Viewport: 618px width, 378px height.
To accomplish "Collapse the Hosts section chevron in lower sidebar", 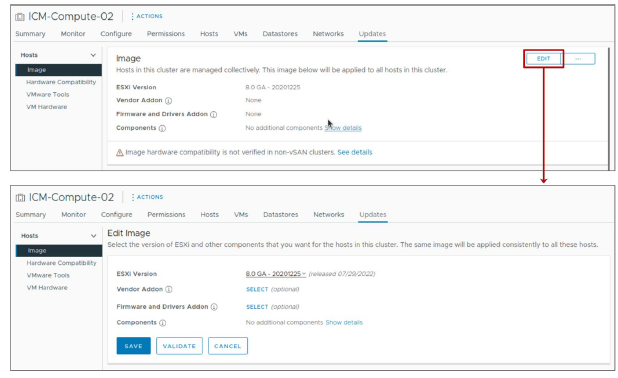I will (93, 236).
